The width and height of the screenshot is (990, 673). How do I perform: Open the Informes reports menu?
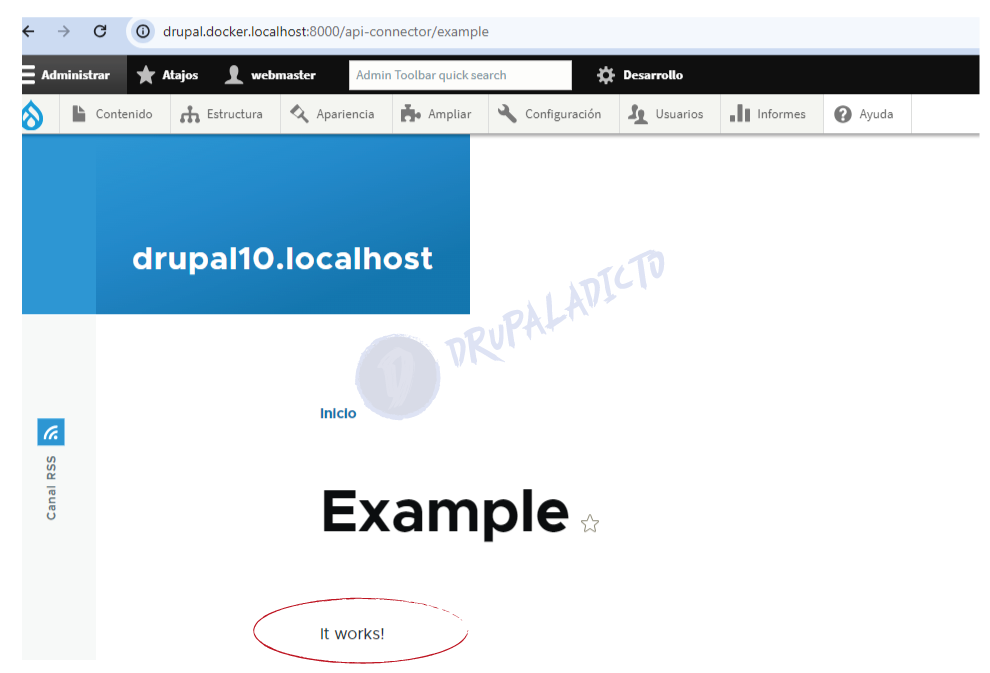(x=769, y=114)
